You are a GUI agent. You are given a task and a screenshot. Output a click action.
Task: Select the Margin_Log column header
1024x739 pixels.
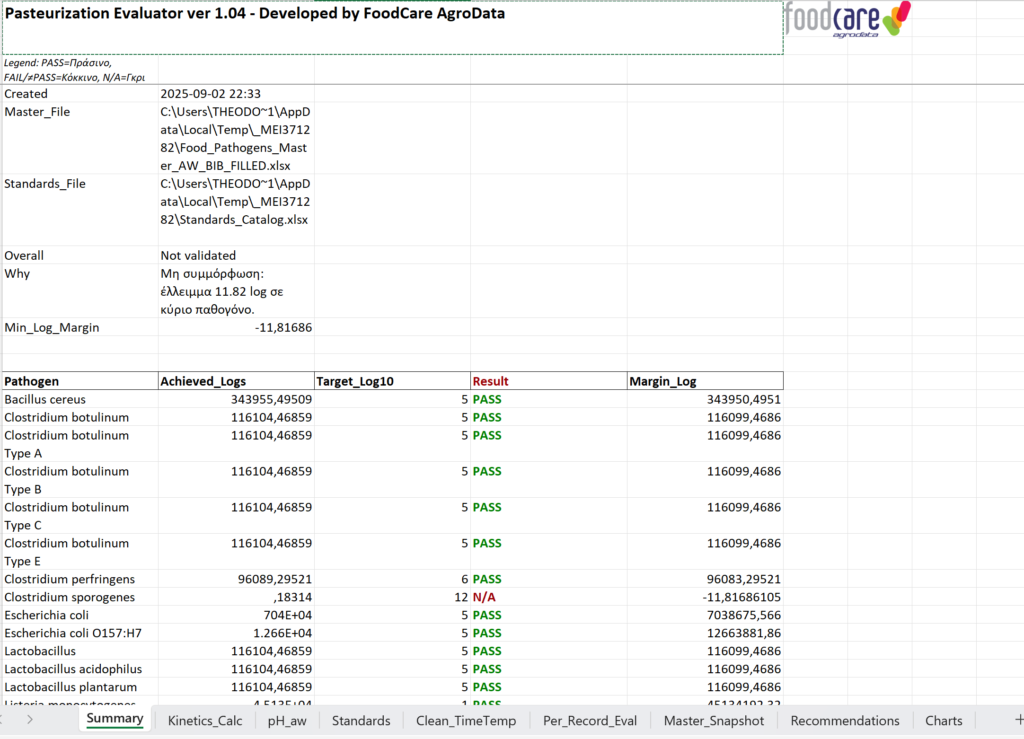(705, 381)
